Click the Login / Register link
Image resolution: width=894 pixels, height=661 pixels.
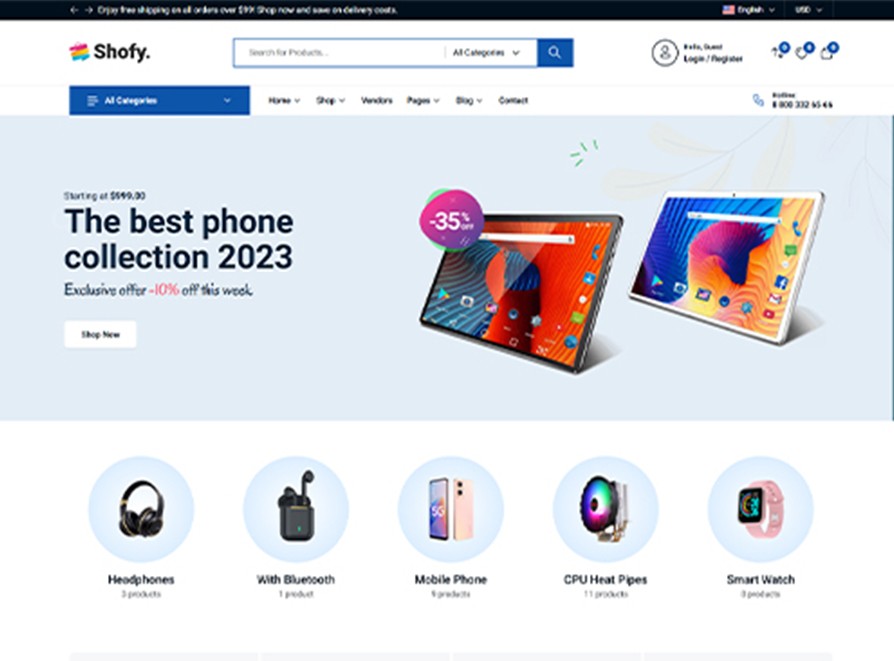pyautogui.click(x=713, y=59)
